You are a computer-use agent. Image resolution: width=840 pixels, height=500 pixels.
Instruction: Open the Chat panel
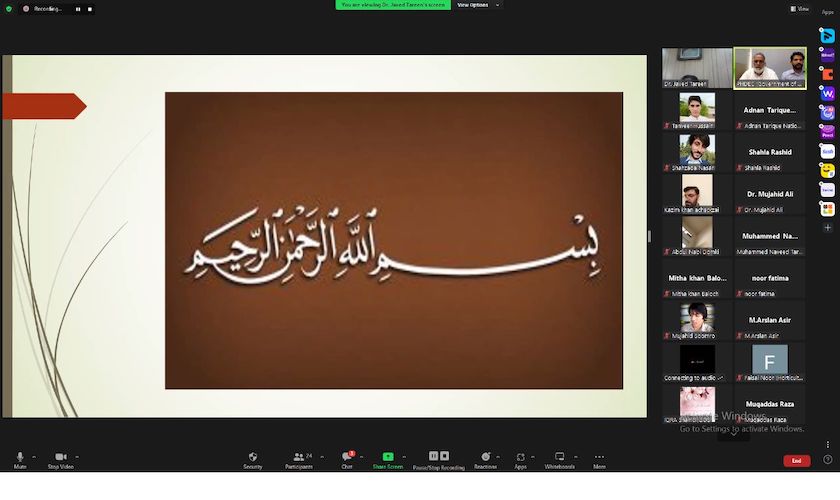(x=346, y=457)
